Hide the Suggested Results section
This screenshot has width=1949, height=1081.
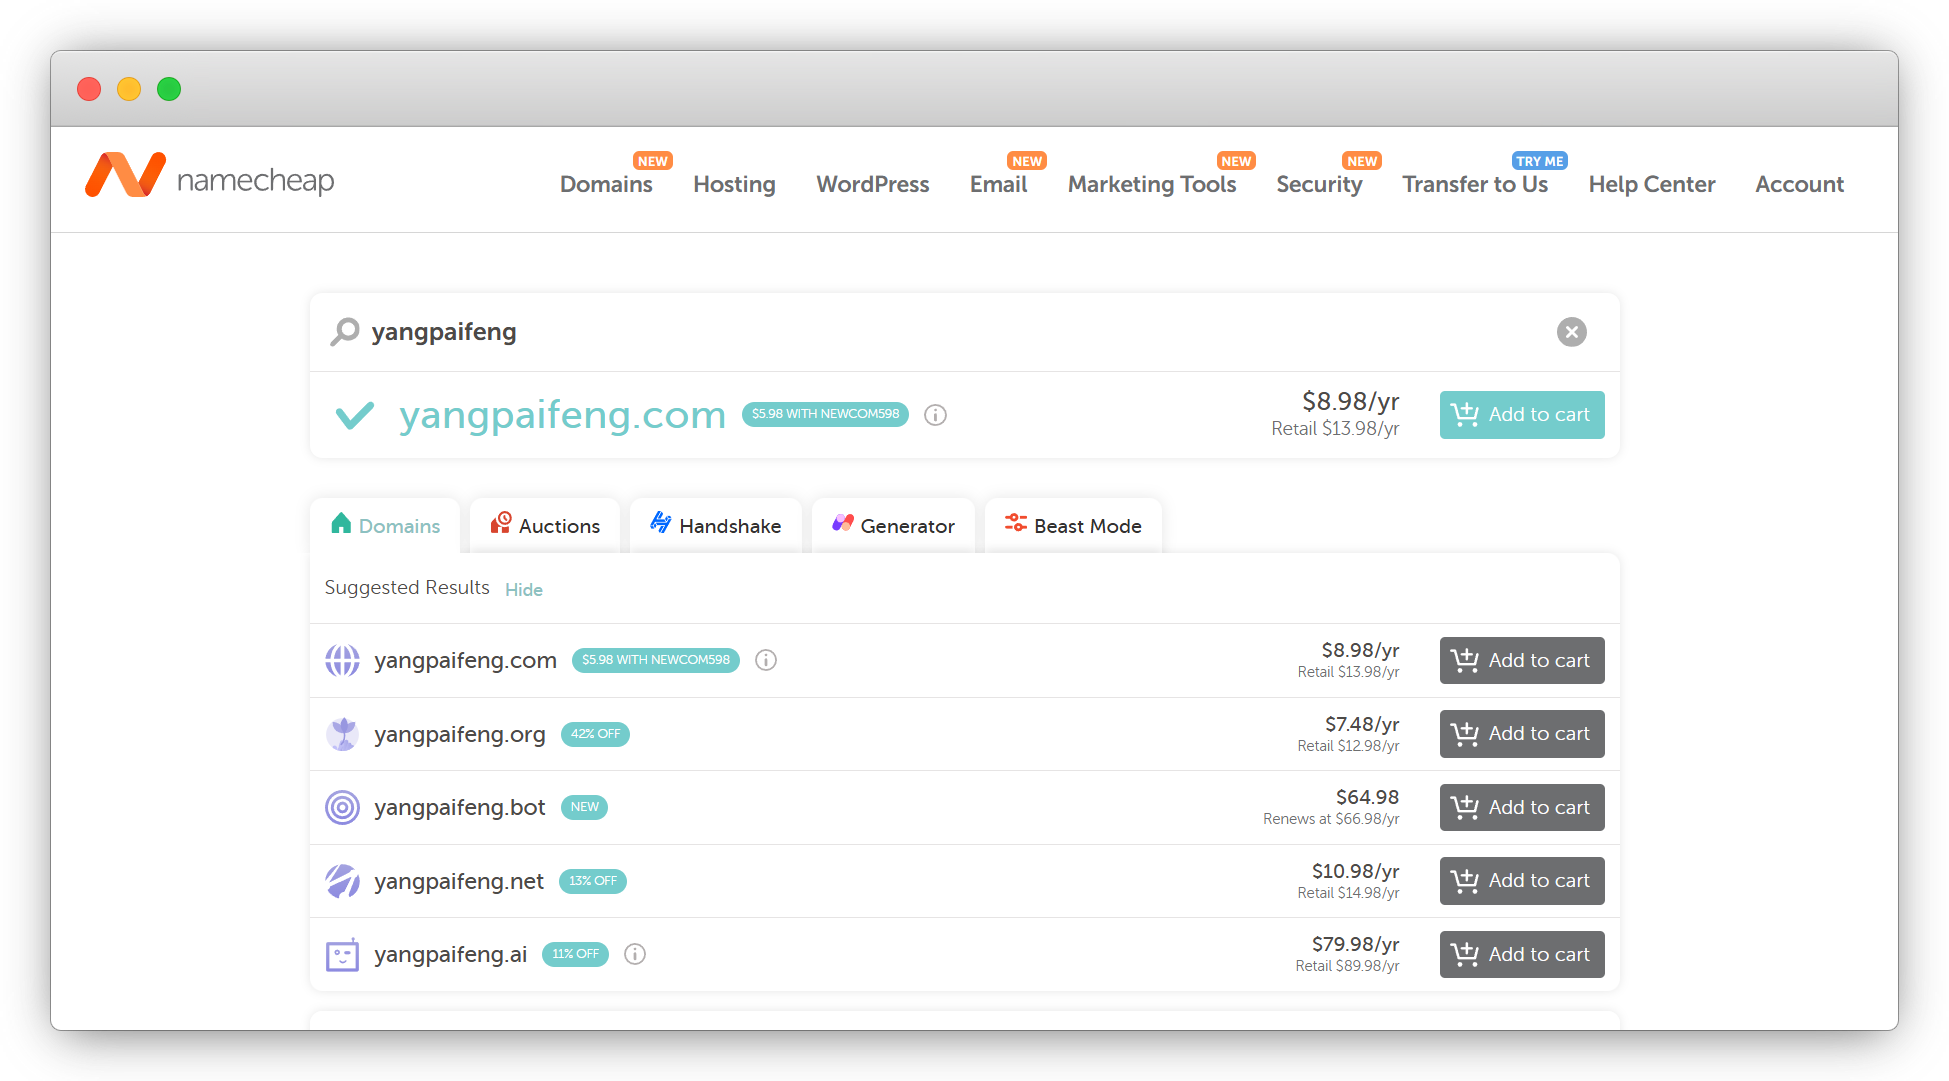pyautogui.click(x=523, y=590)
